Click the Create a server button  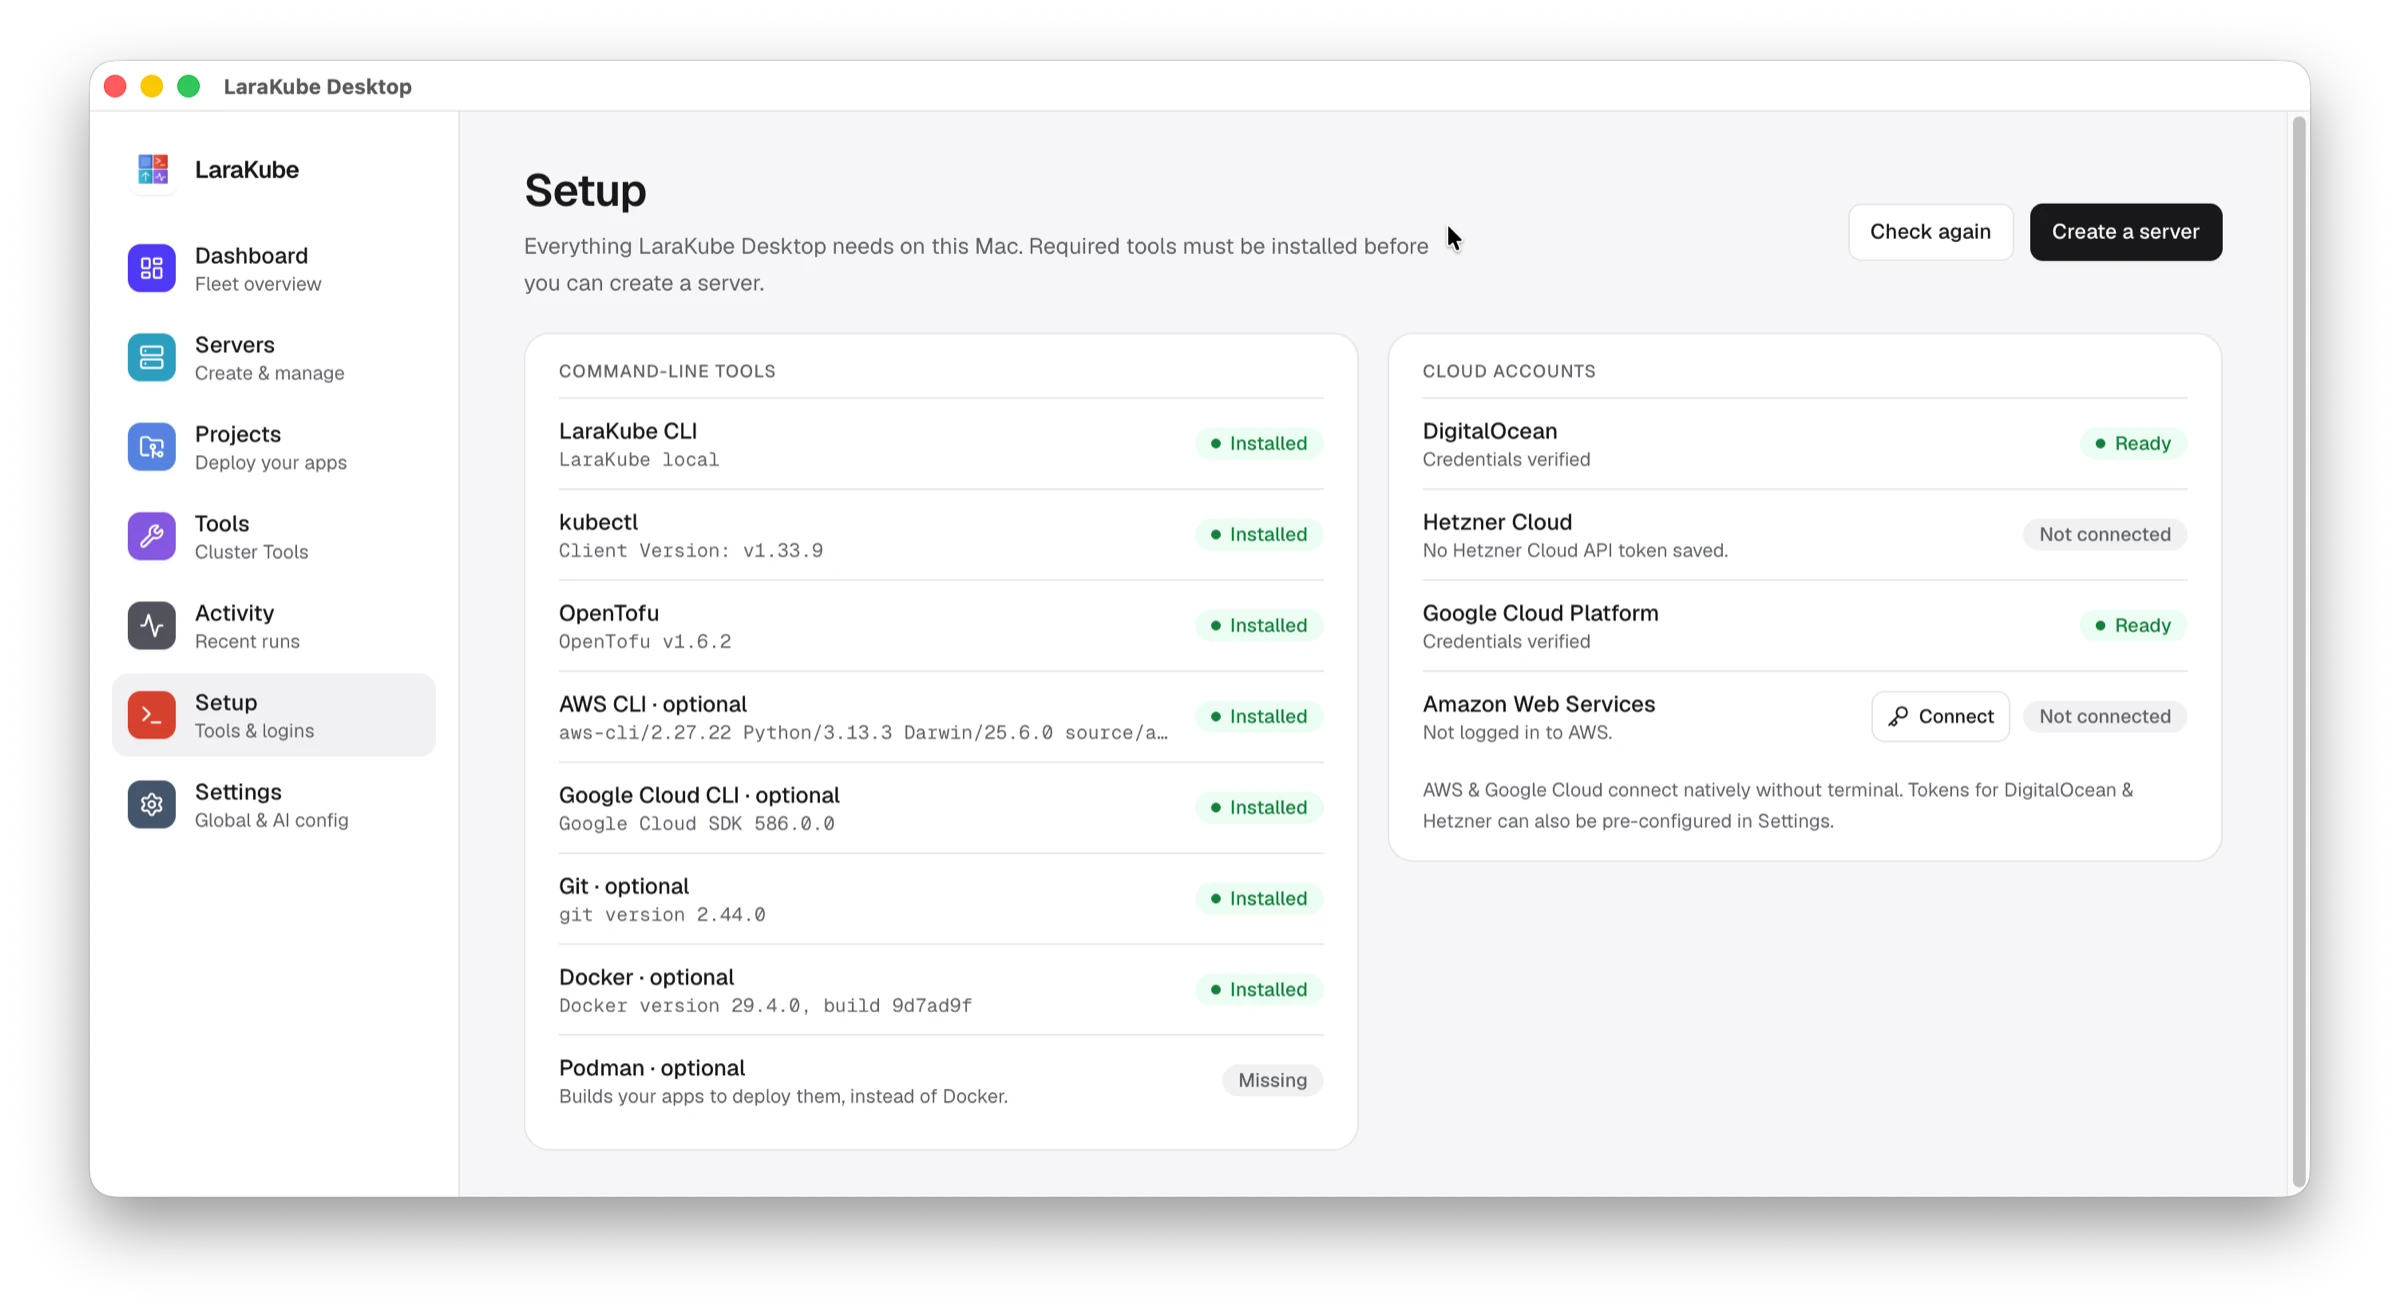(x=2125, y=232)
